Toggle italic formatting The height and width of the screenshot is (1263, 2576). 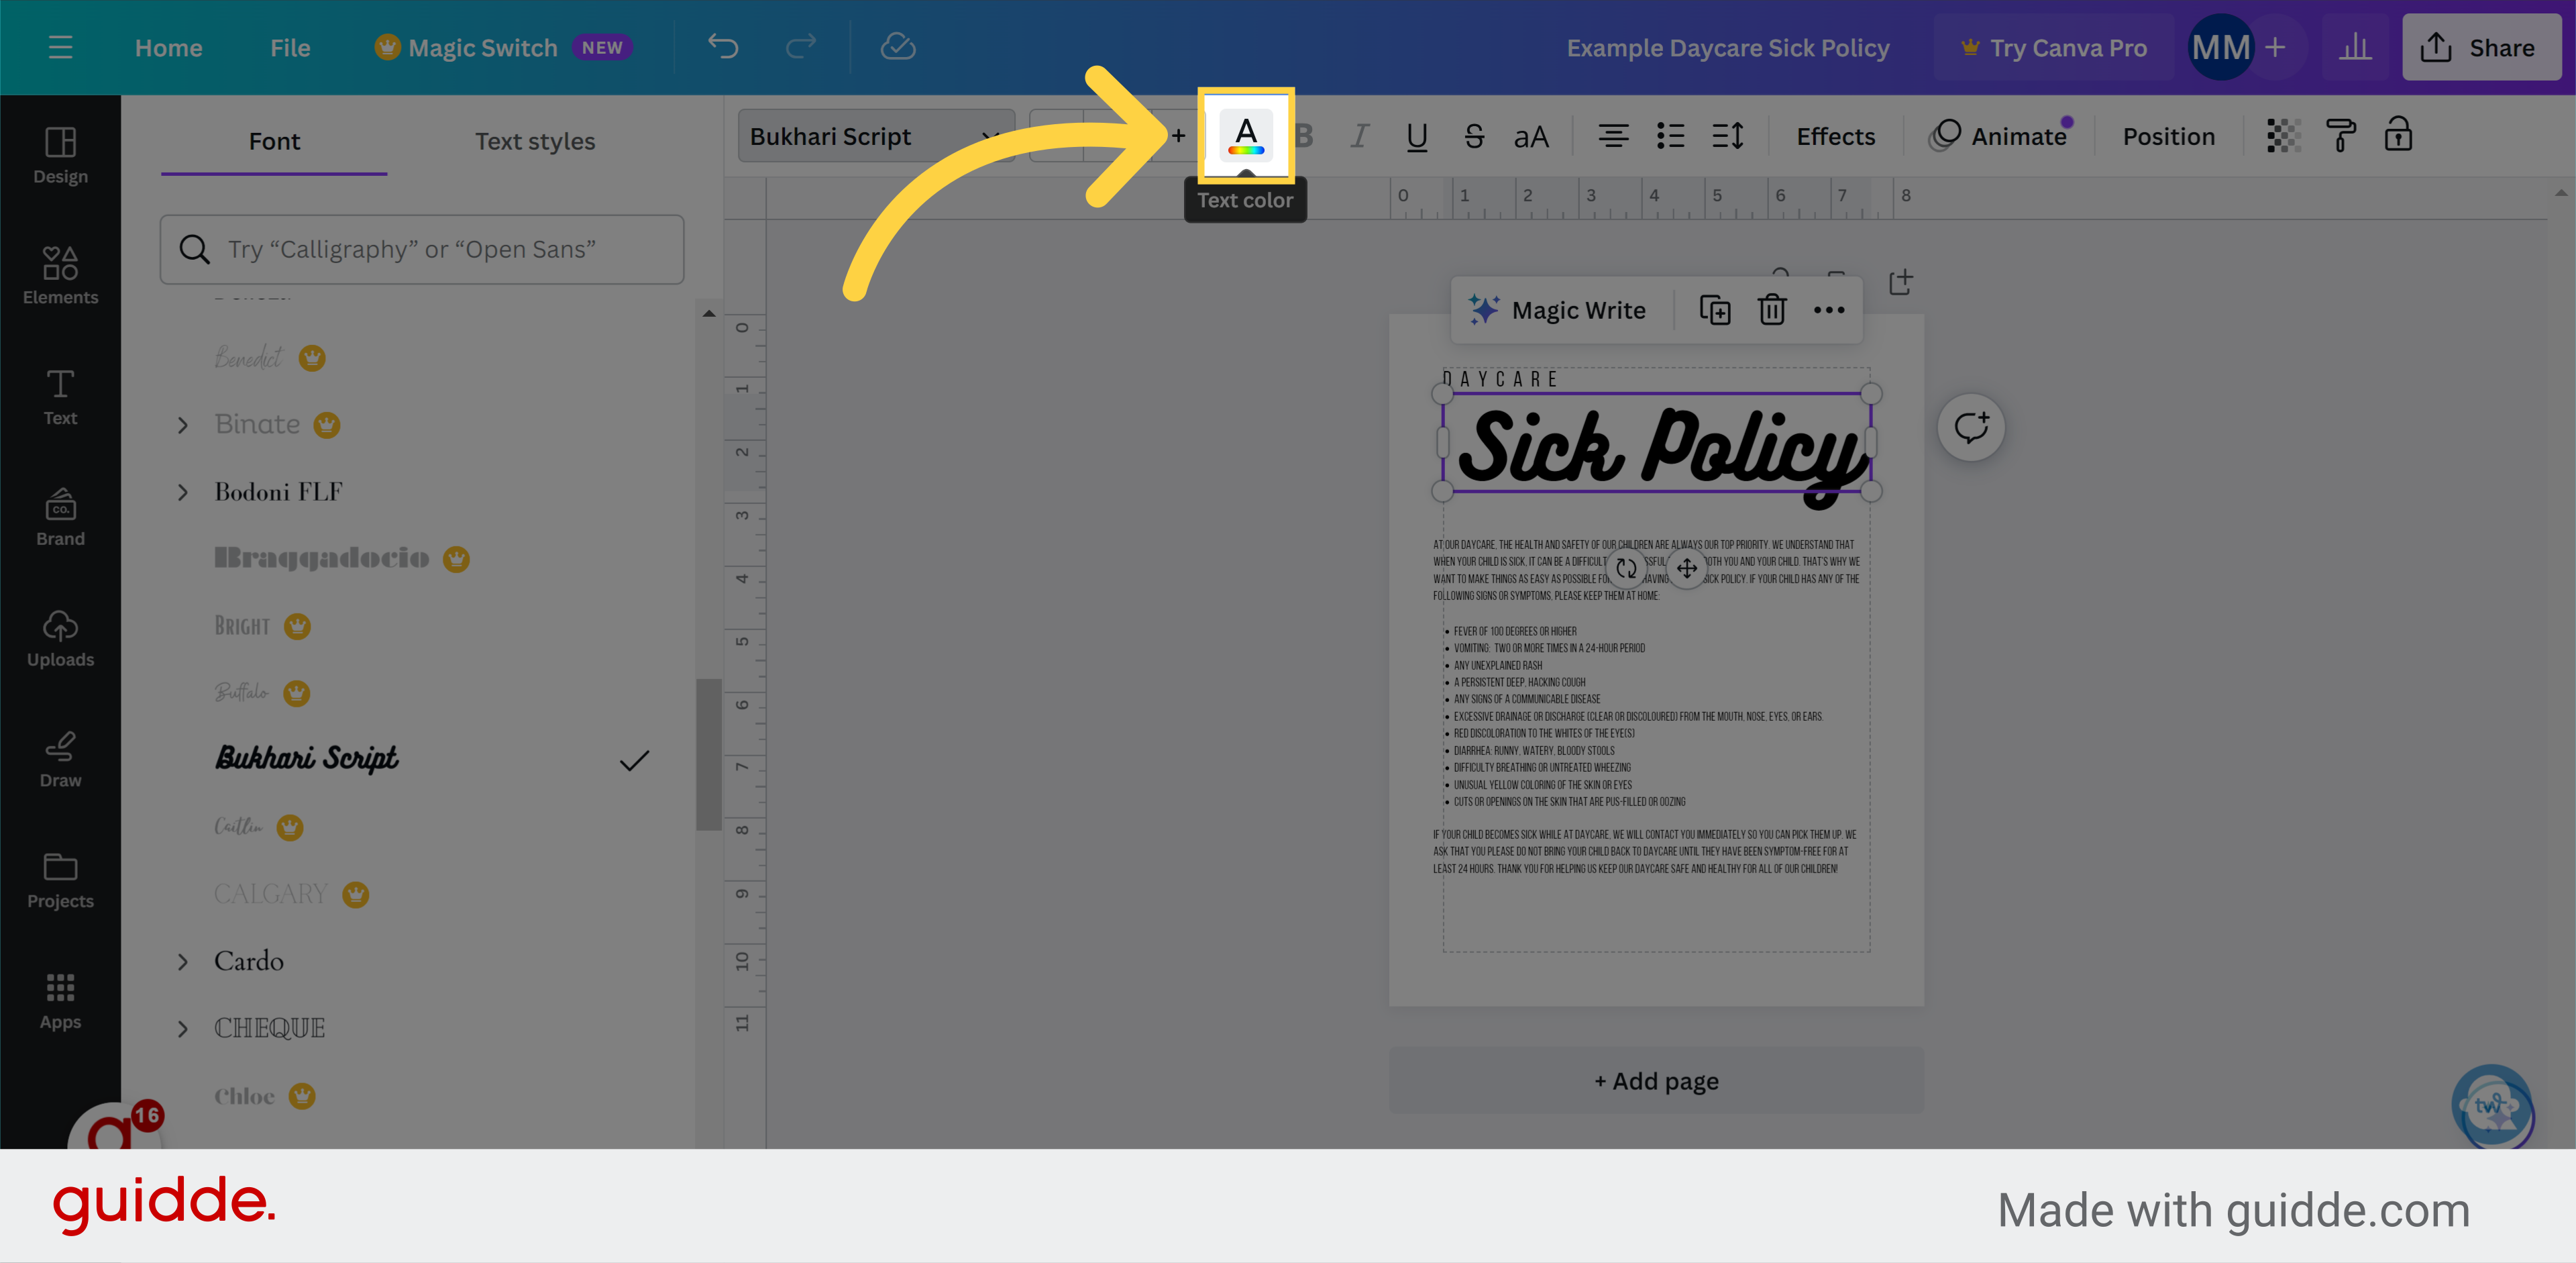1359,136
